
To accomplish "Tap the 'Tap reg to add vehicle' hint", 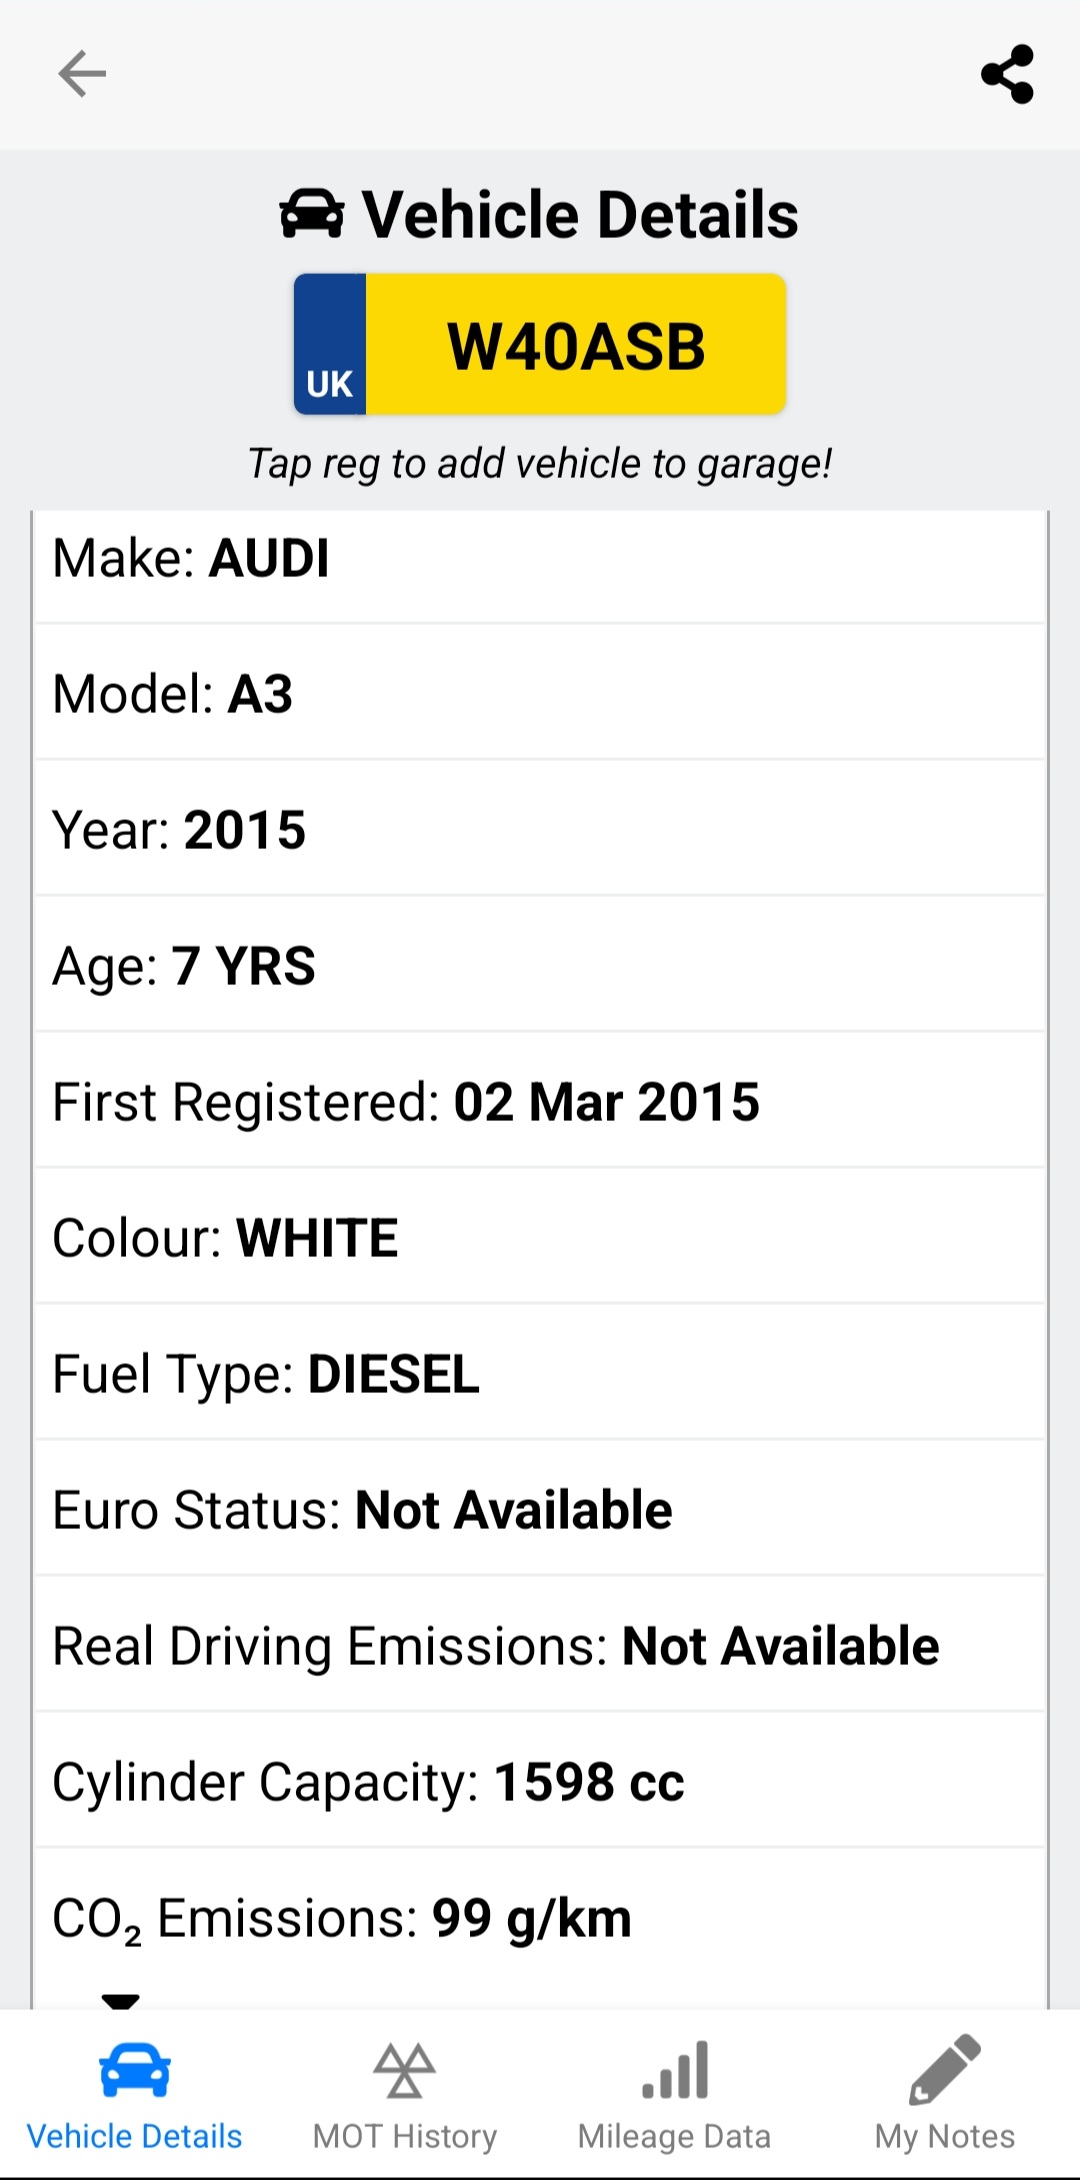I will [x=540, y=464].
